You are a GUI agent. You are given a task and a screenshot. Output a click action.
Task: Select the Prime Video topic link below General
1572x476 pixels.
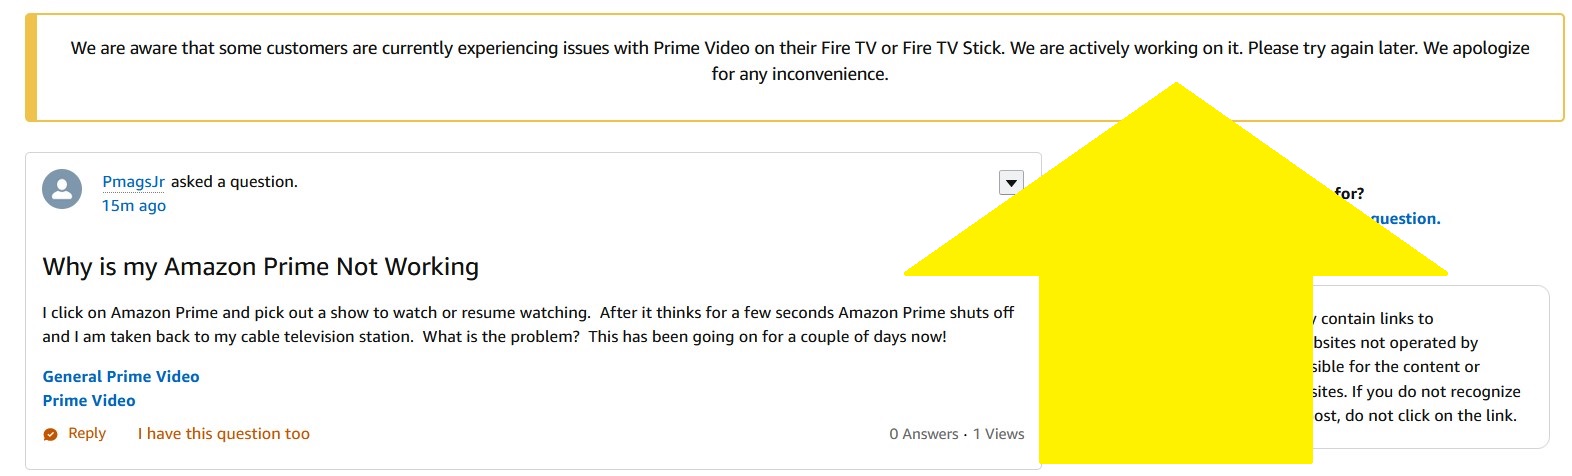[89, 401]
